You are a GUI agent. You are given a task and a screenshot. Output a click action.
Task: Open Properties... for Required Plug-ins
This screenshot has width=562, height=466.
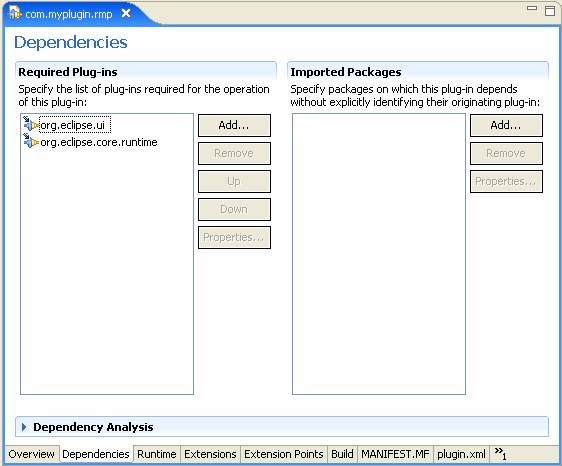pos(234,237)
